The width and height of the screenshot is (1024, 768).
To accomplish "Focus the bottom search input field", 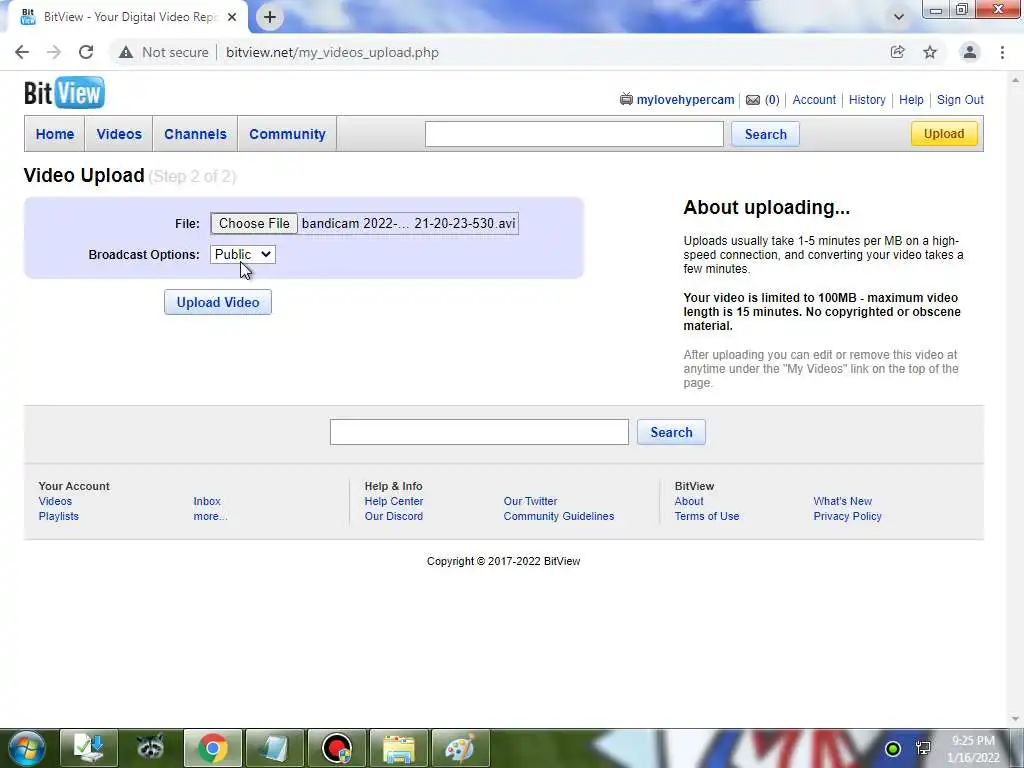I will (479, 432).
